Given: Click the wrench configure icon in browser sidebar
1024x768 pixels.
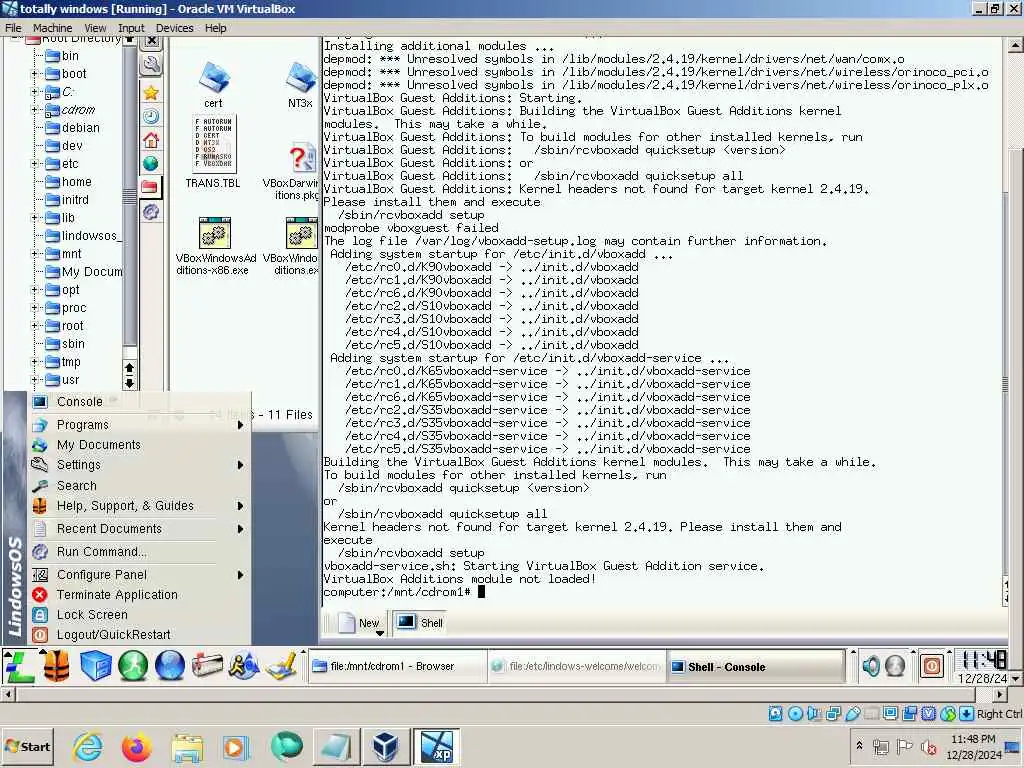Looking at the screenshot, I should pyautogui.click(x=151, y=65).
